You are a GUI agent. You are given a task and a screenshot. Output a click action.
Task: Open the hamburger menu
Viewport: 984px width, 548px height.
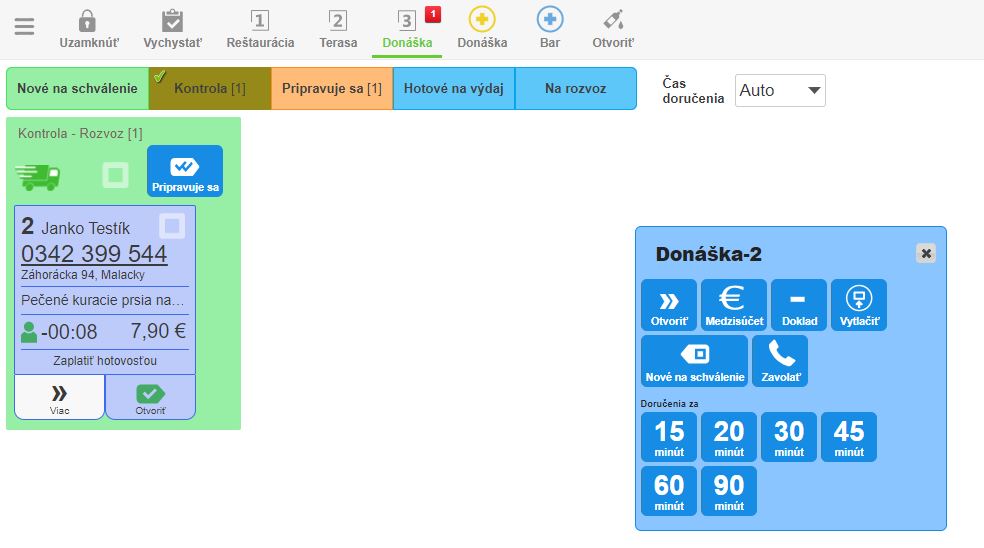point(24,27)
